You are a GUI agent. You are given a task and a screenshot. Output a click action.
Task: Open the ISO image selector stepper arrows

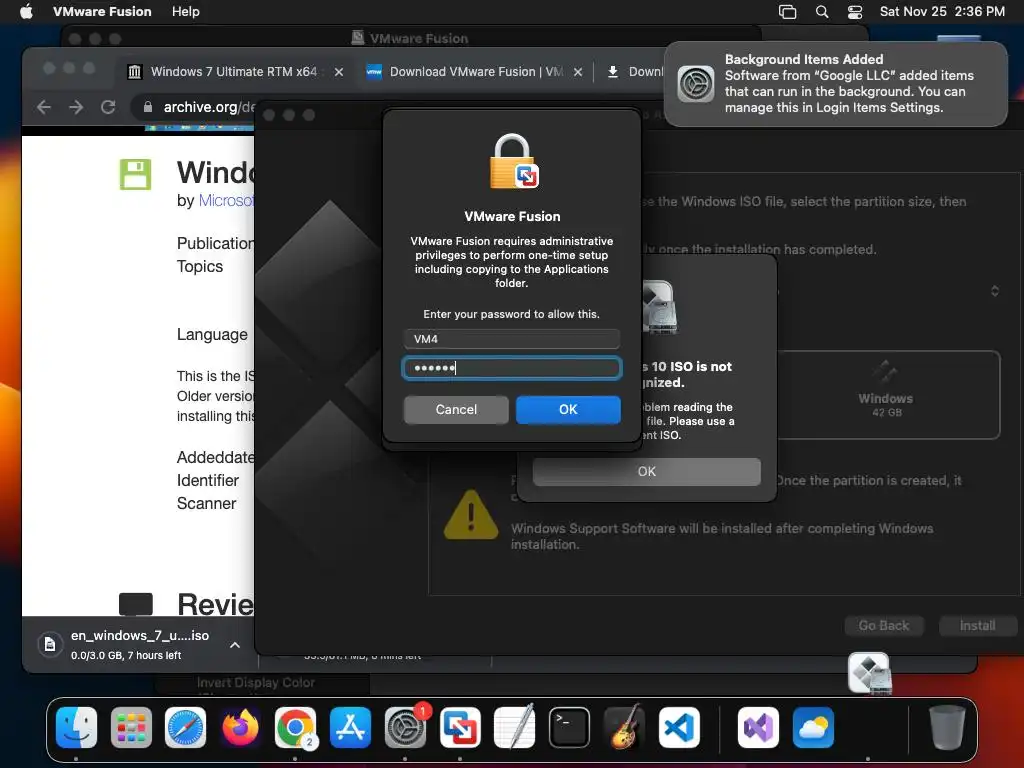click(x=995, y=291)
